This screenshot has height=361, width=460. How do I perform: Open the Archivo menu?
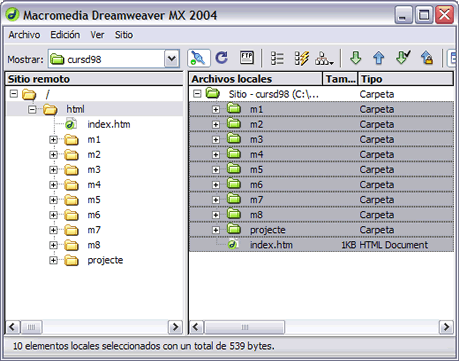click(24, 35)
